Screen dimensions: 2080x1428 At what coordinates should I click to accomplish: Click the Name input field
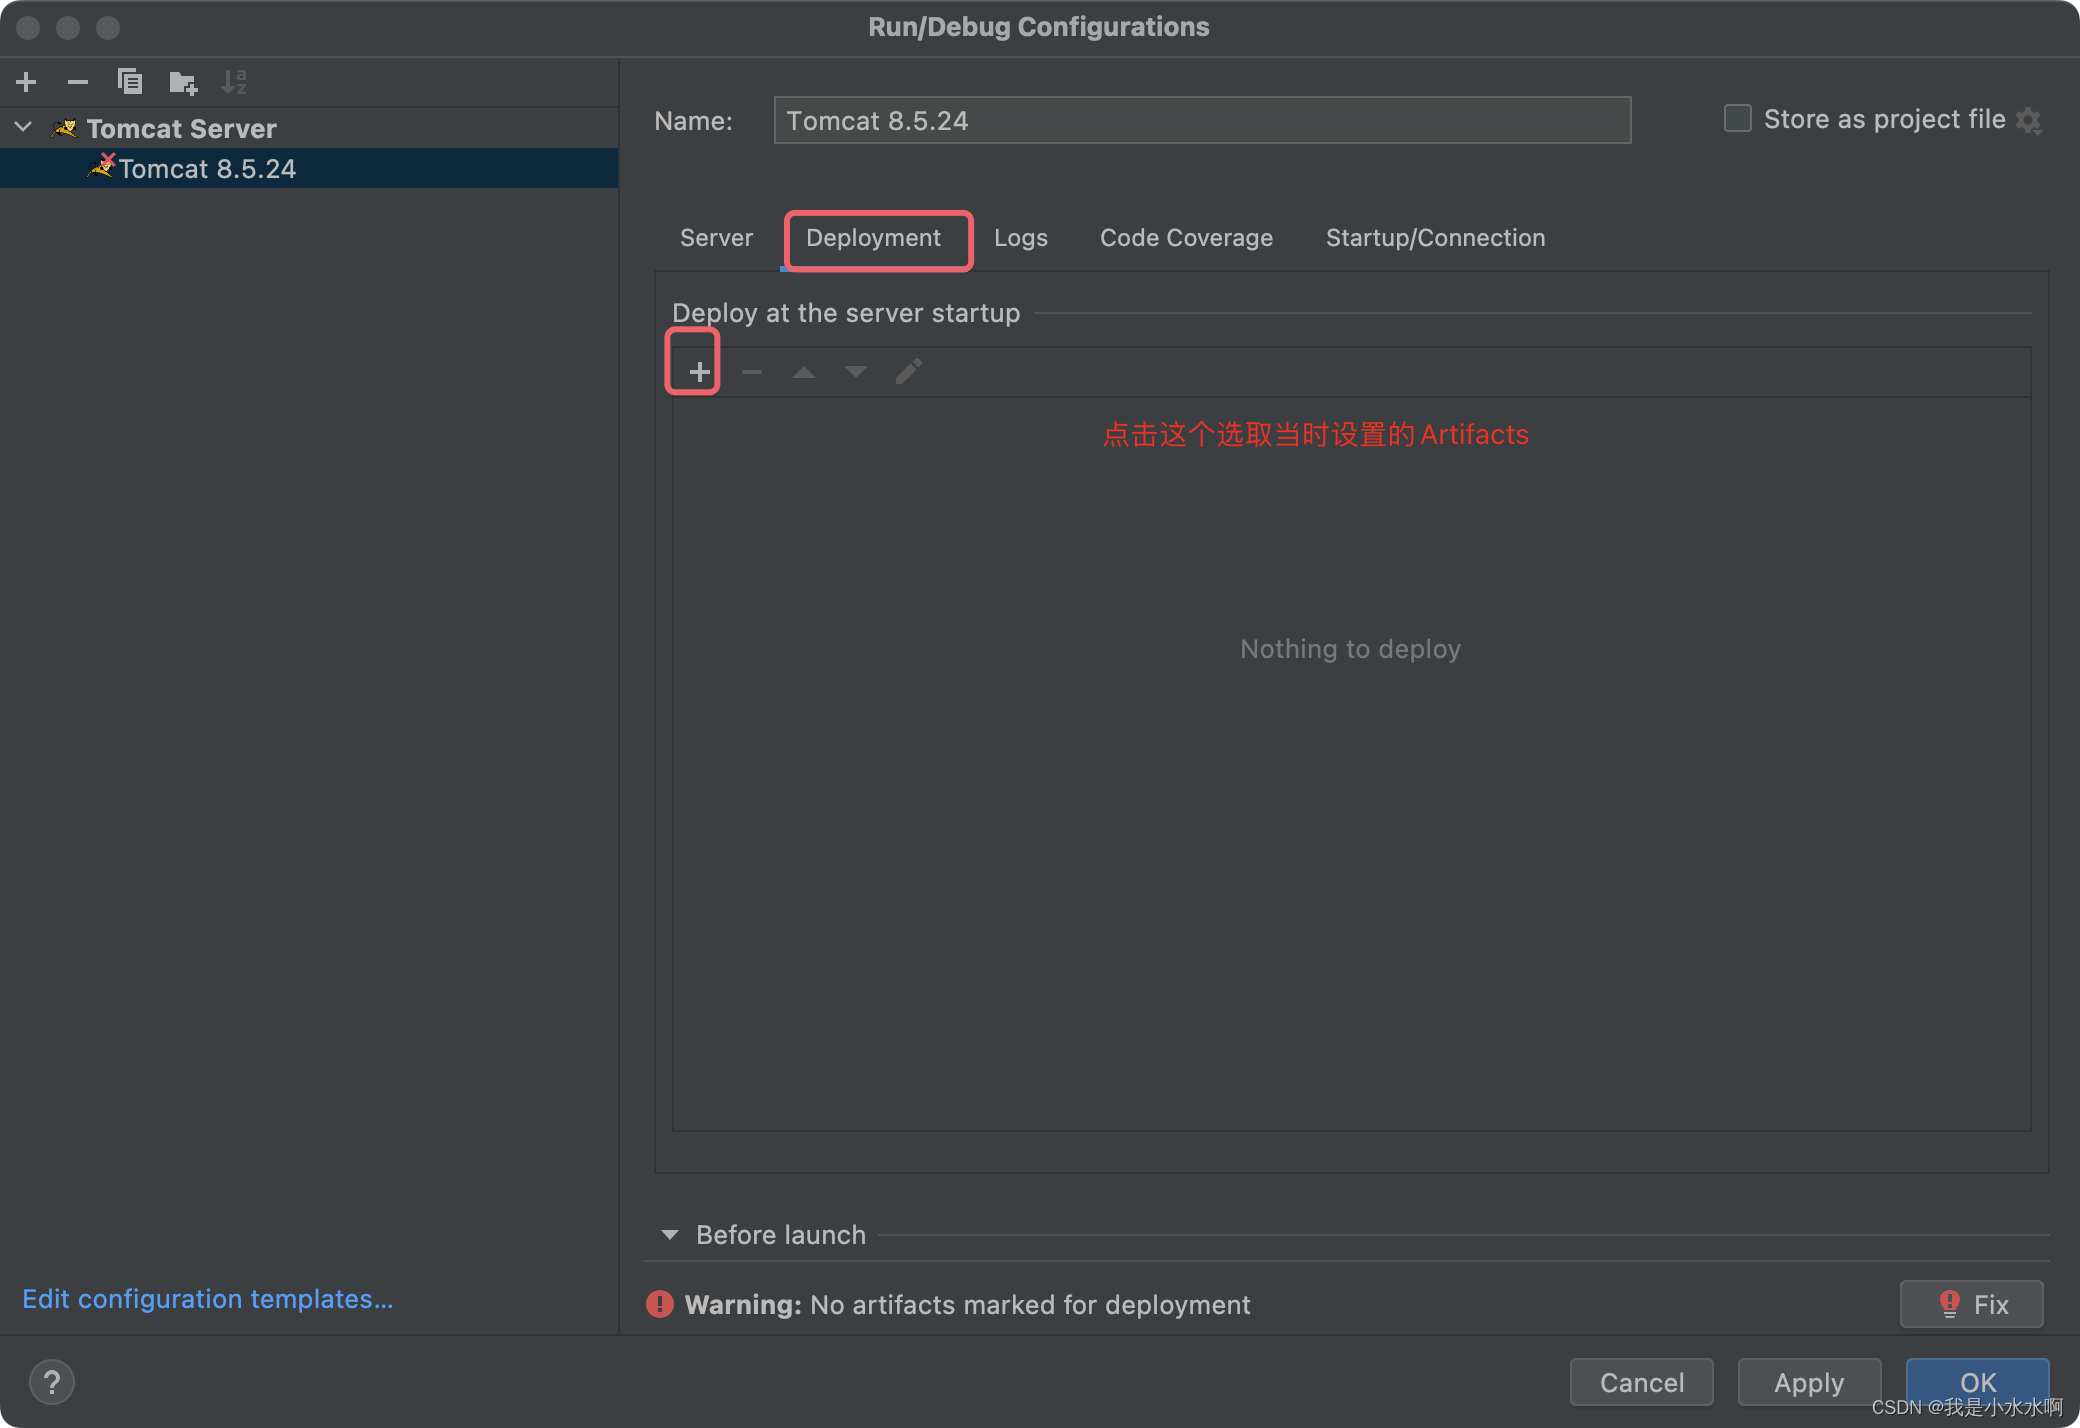[1202, 120]
